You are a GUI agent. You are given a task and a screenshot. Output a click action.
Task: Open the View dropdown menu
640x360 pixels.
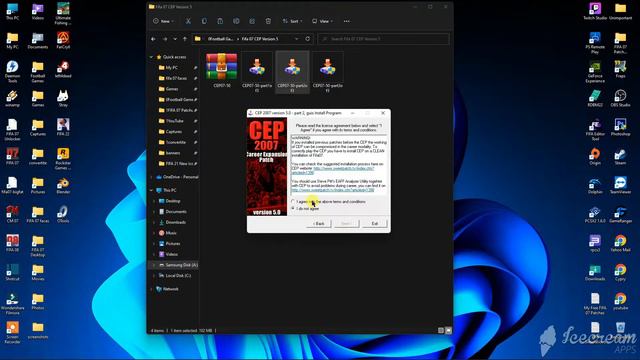(x=322, y=21)
